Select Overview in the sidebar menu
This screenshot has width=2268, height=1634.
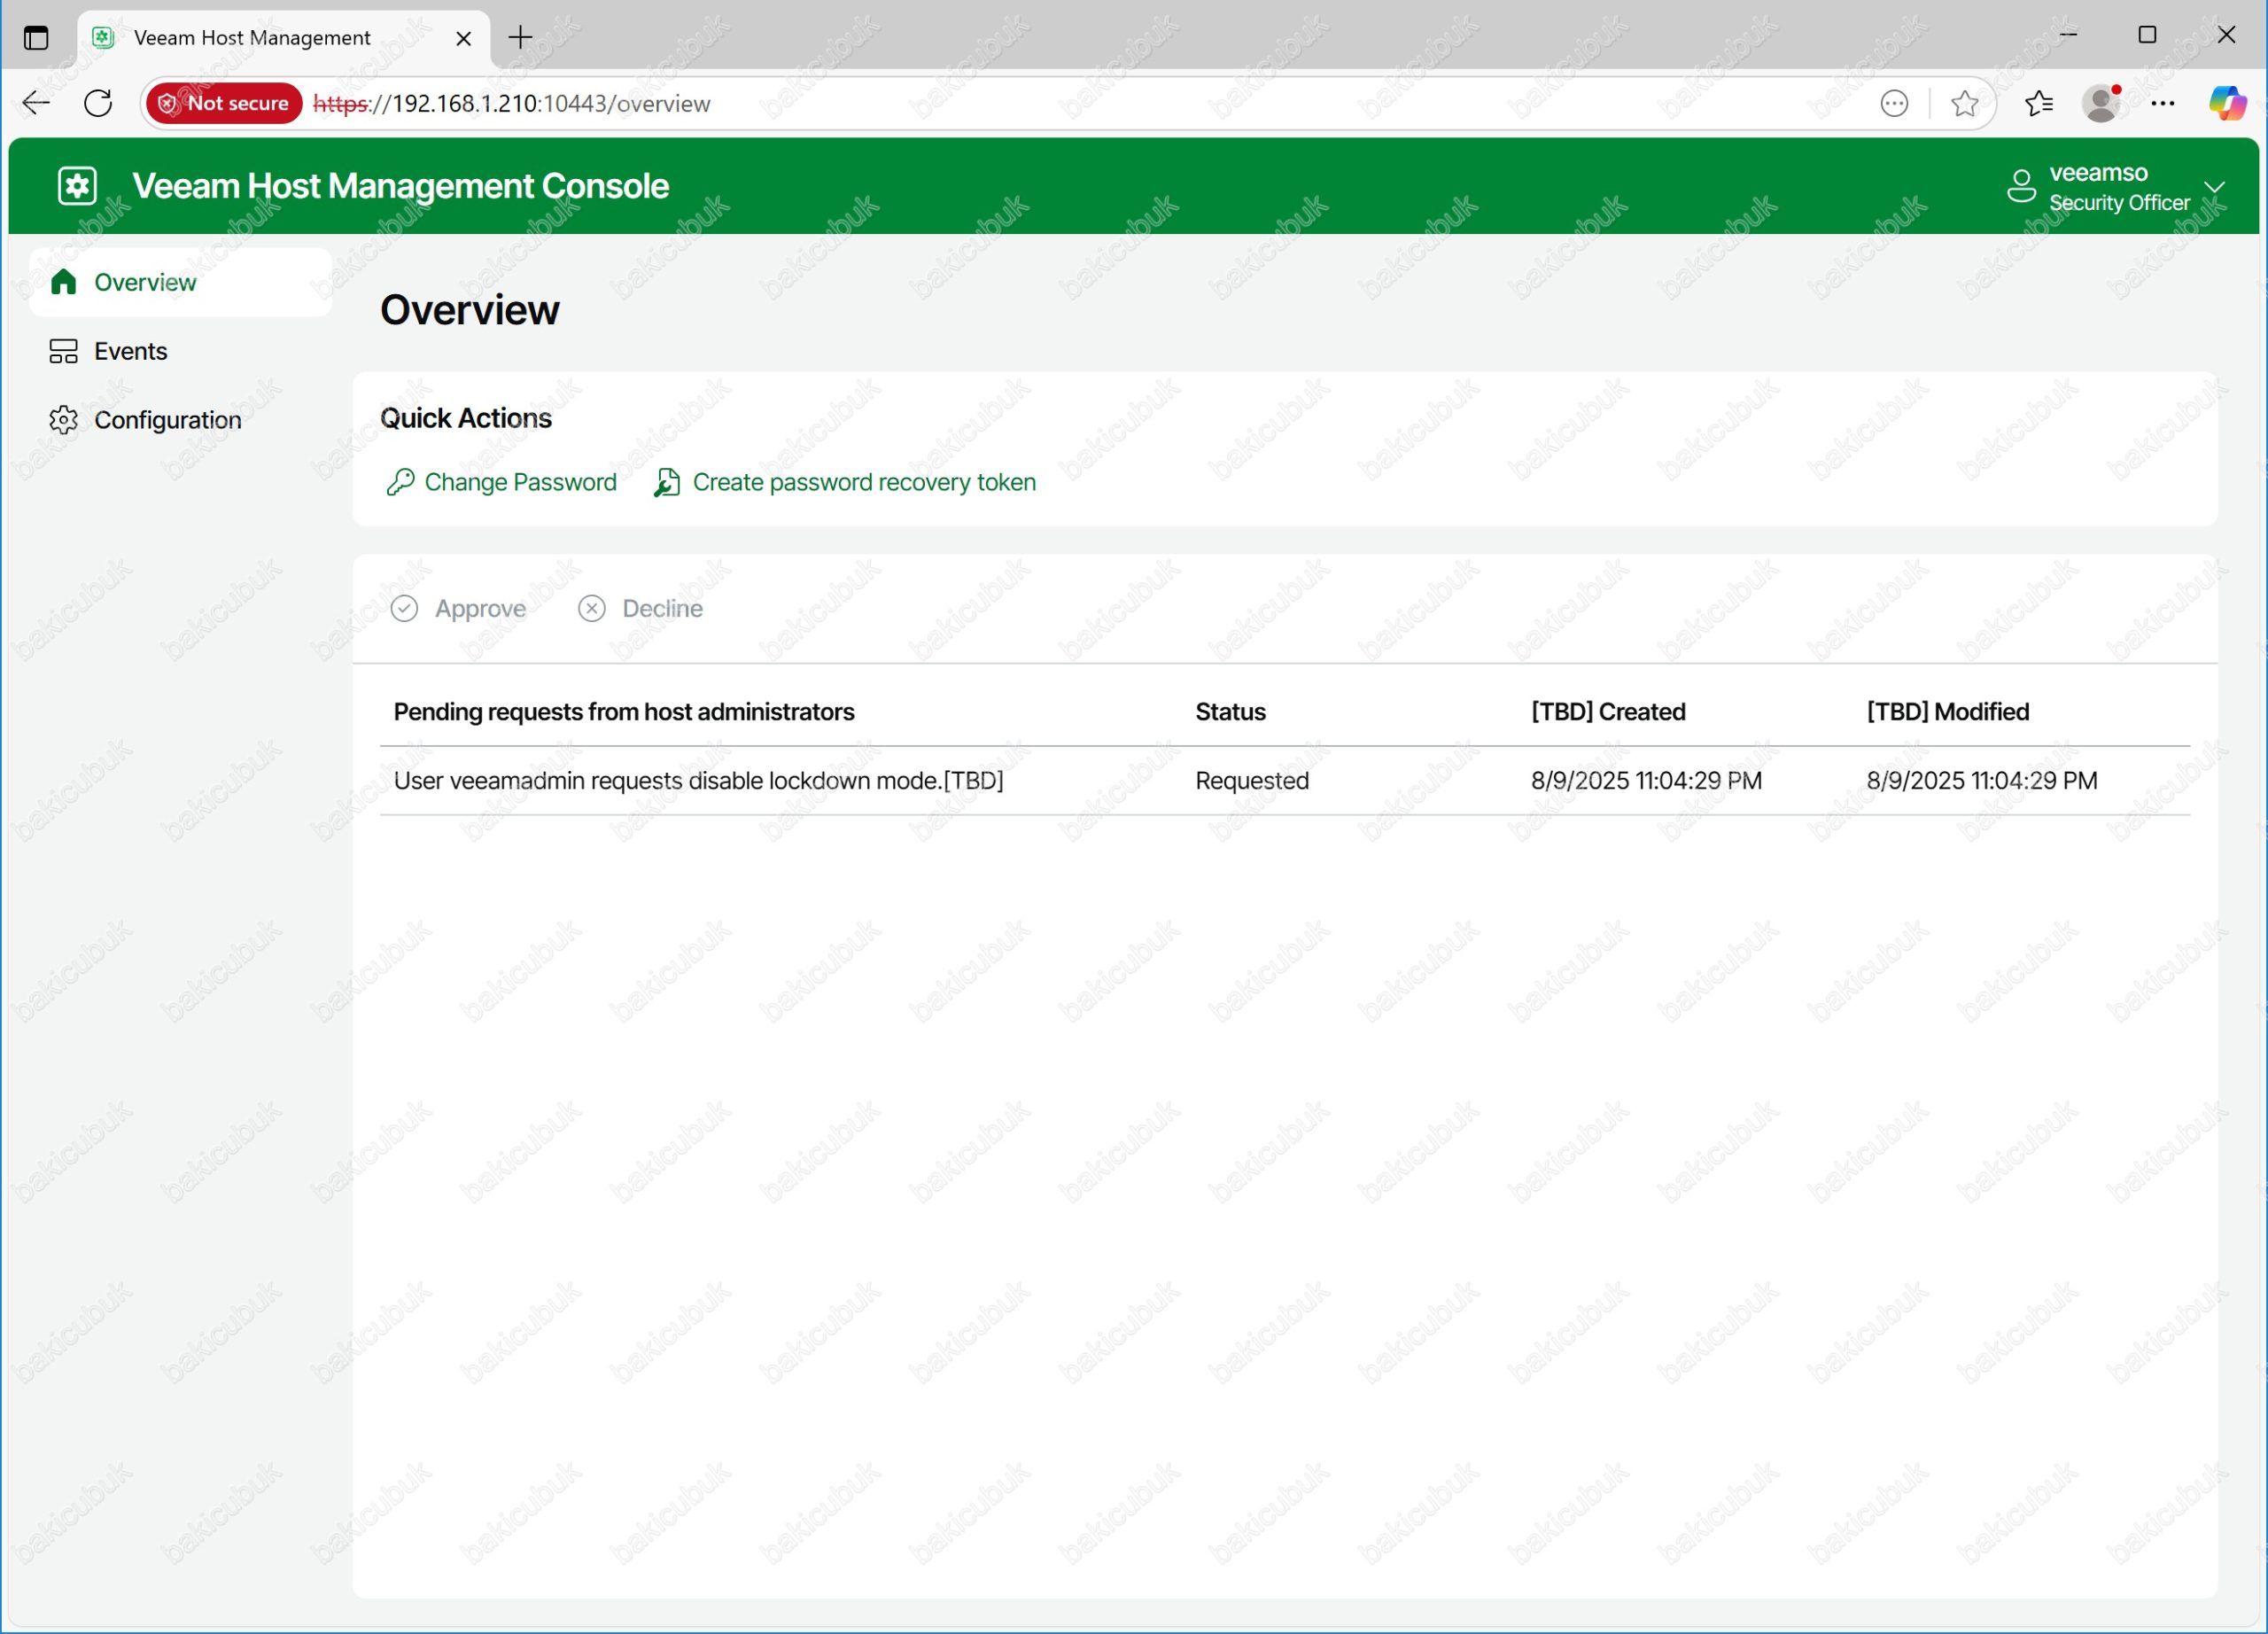click(181, 282)
